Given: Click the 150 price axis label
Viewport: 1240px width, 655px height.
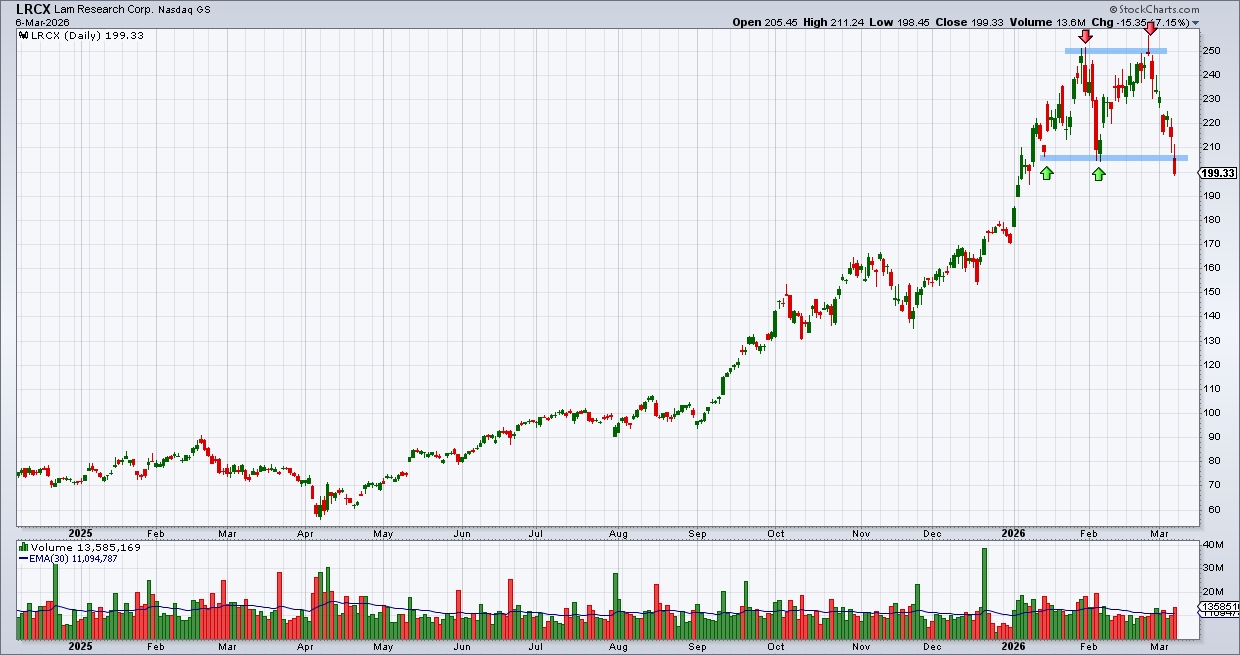Looking at the screenshot, I should coord(1212,292).
